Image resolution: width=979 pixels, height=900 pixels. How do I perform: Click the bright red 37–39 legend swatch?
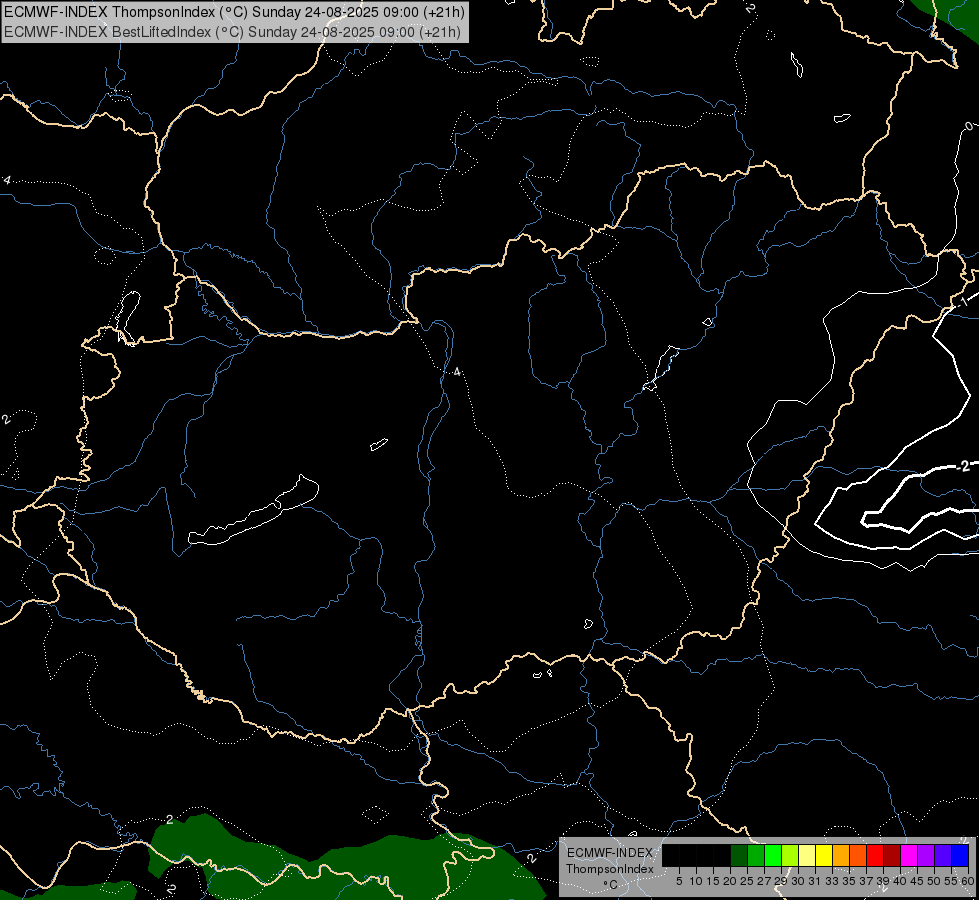(x=875, y=855)
